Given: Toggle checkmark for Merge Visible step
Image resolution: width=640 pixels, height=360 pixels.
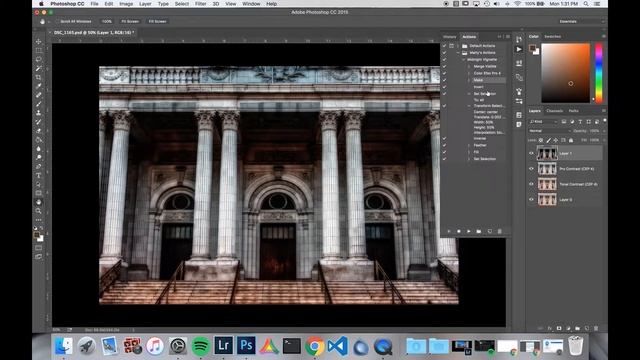Looking at the screenshot, I should pos(444,66).
